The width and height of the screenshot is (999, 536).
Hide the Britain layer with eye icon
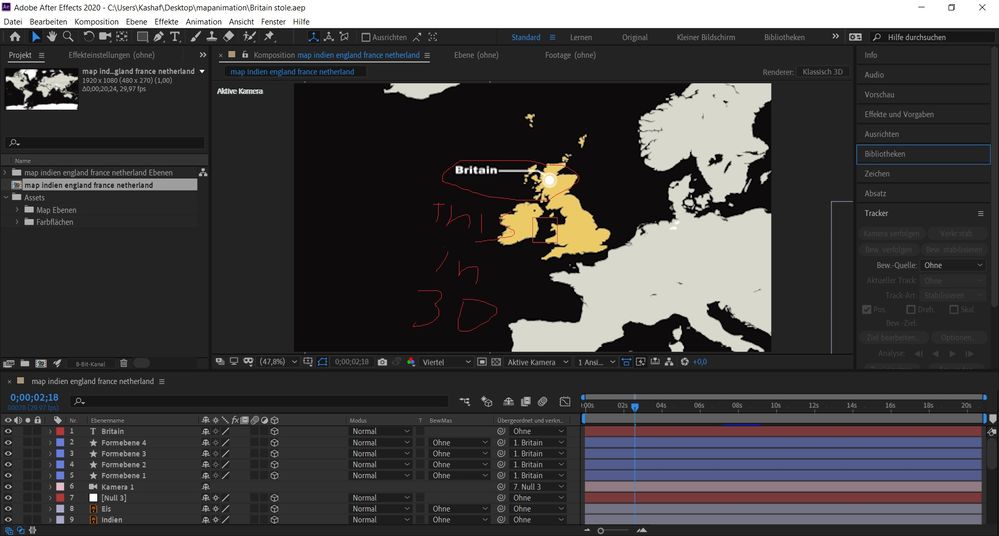click(x=8, y=431)
